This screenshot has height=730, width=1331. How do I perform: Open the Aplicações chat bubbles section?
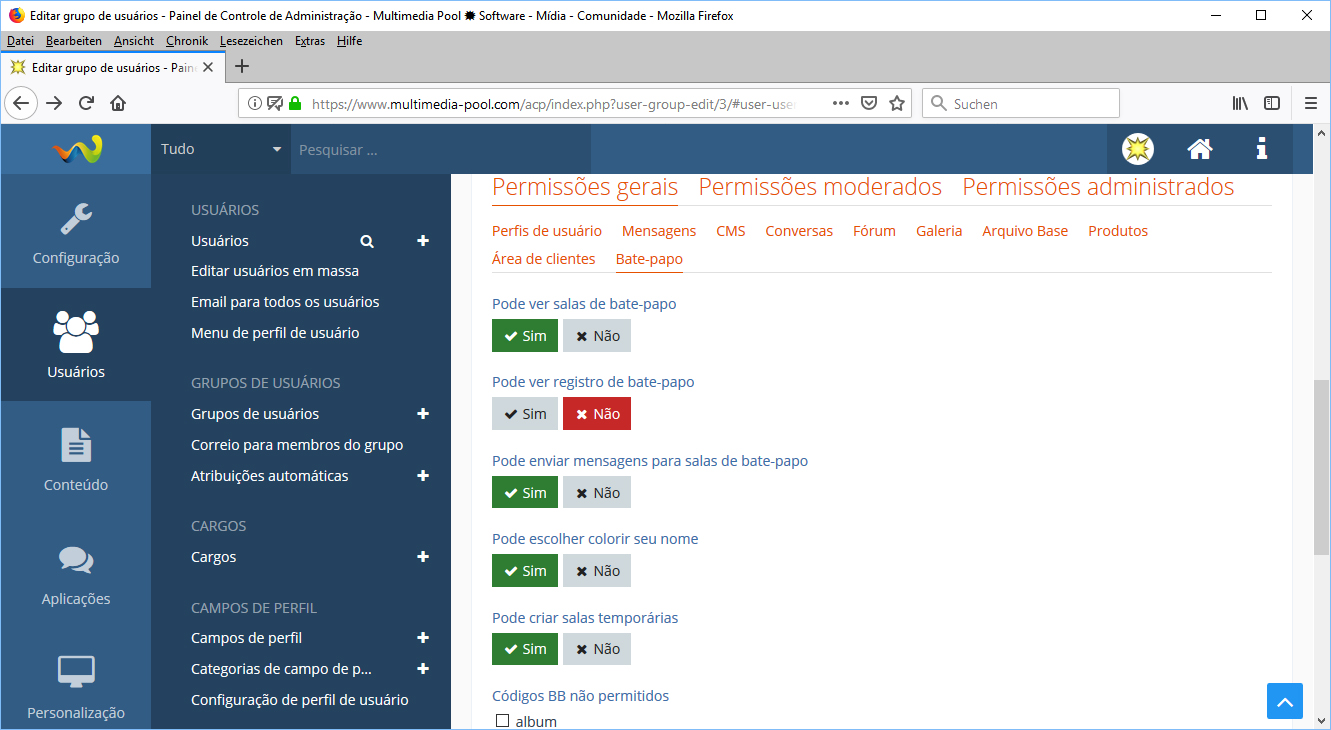tap(76, 574)
